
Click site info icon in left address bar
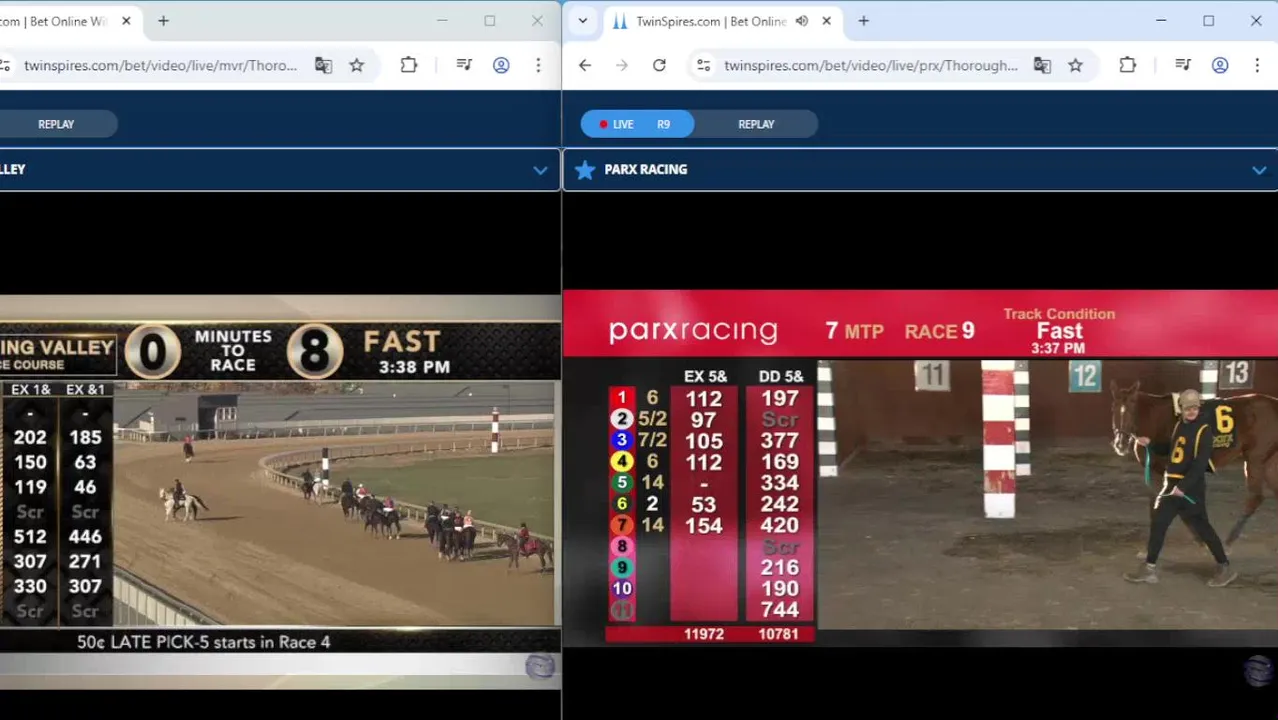5,65
